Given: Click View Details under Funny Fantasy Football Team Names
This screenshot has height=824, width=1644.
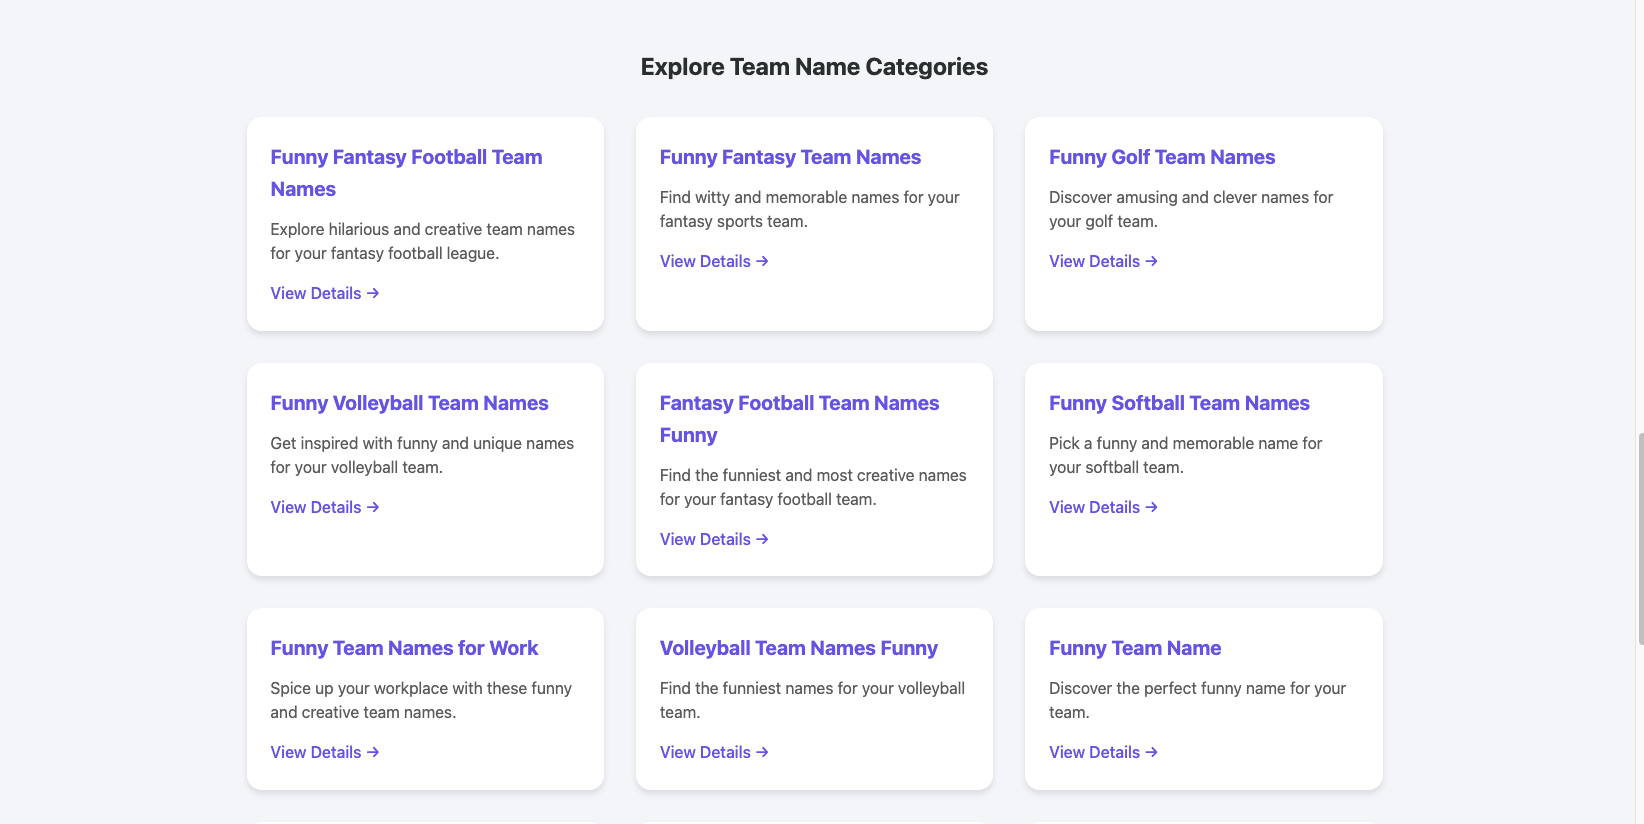Looking at the screenshot, I should (x=325, y=293).
